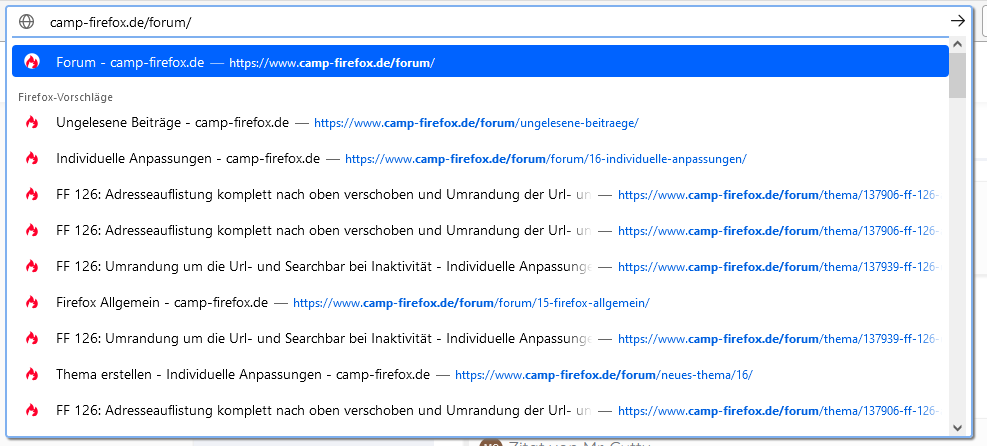Click the globe site-info icon in address bar

(27, 21)
